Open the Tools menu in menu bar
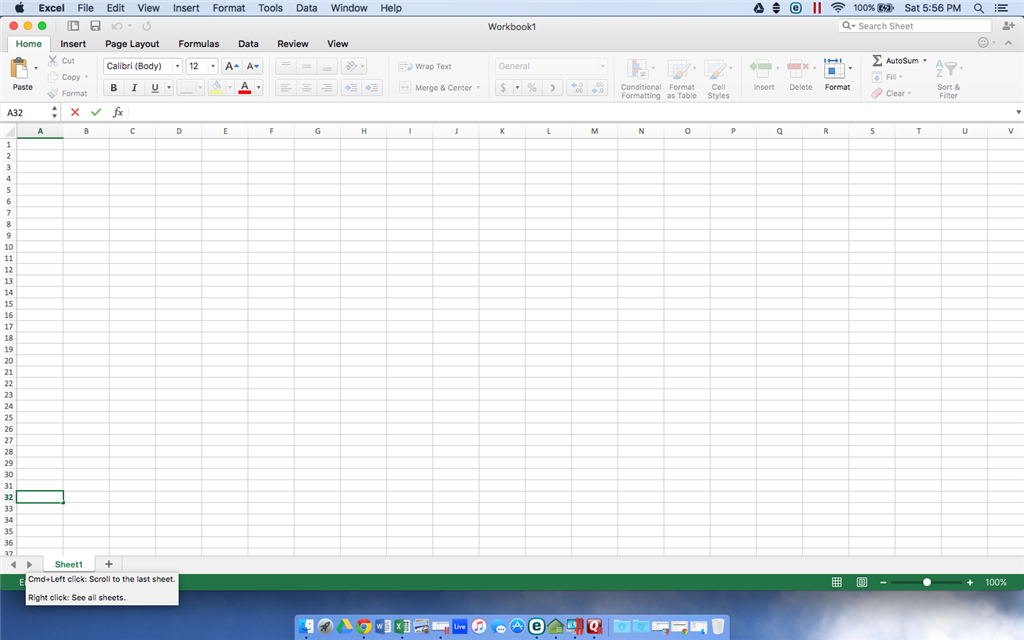Screen dimensions: 1024x640 click(270, 8)
